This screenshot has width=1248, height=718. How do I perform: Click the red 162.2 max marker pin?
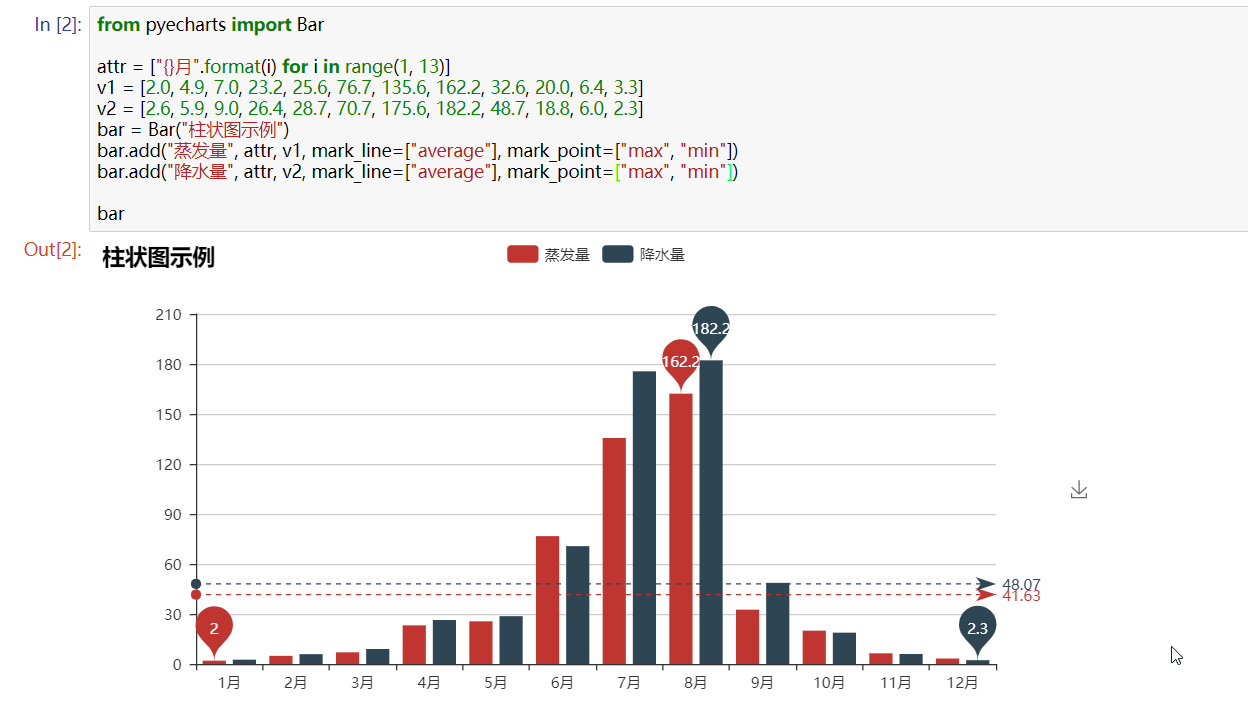(x=681, y=362)
